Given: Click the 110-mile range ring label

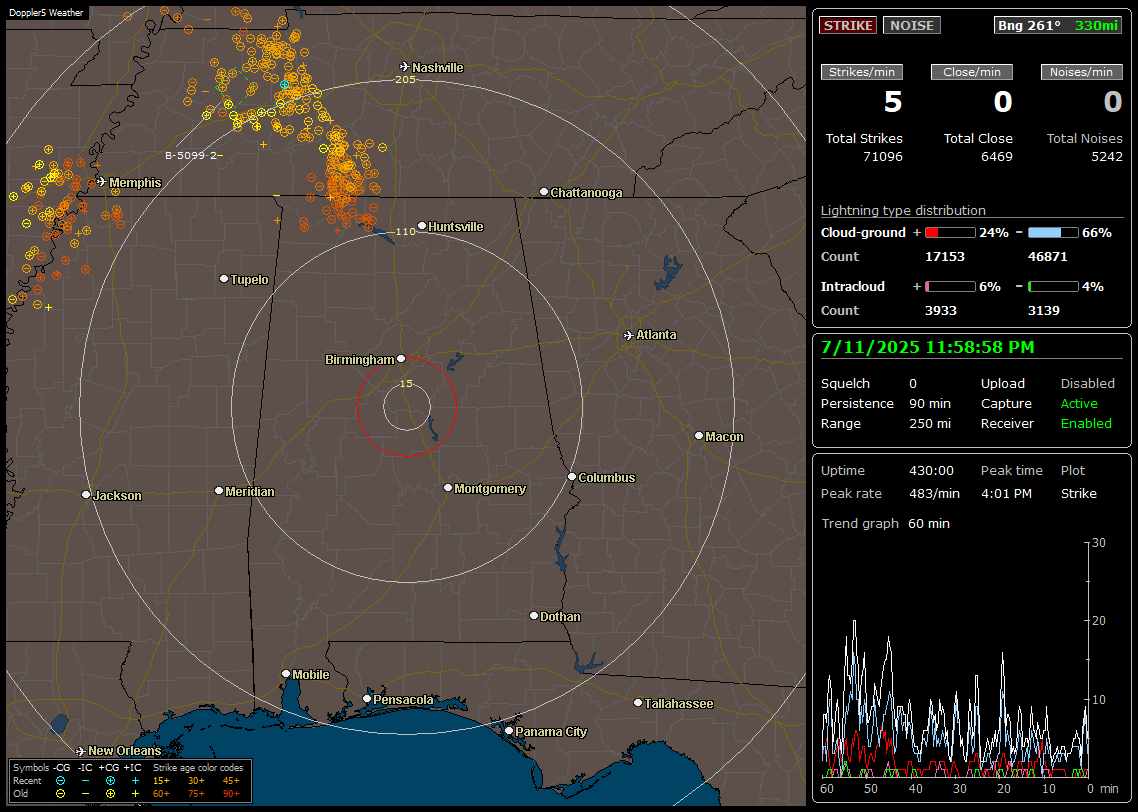Looking at the screenshot, I should (x=405, y=231).
